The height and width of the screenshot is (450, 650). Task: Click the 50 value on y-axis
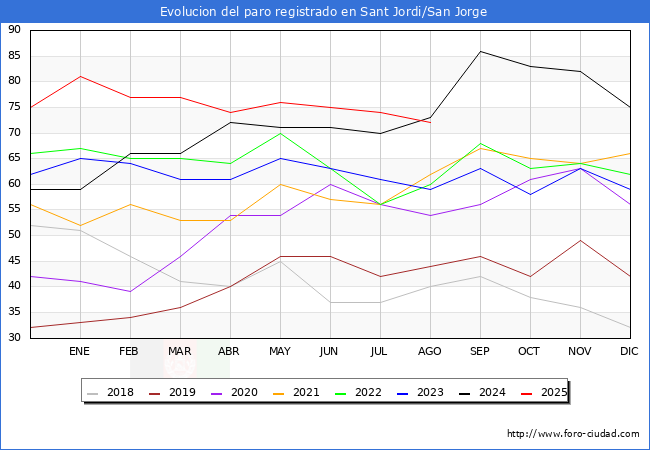pyautogui.click(x=14, y=235)
